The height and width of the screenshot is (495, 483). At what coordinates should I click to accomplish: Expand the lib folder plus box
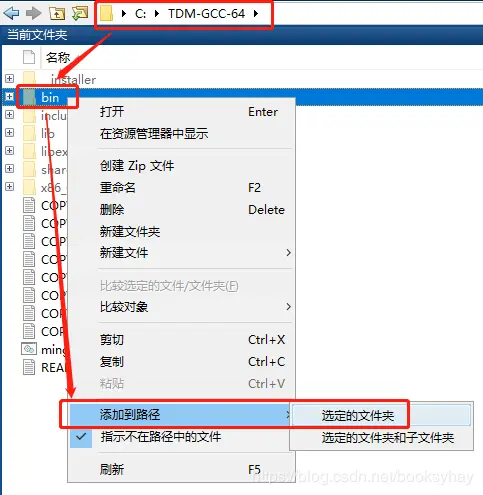pyautogui.click(x=10, y=133)
